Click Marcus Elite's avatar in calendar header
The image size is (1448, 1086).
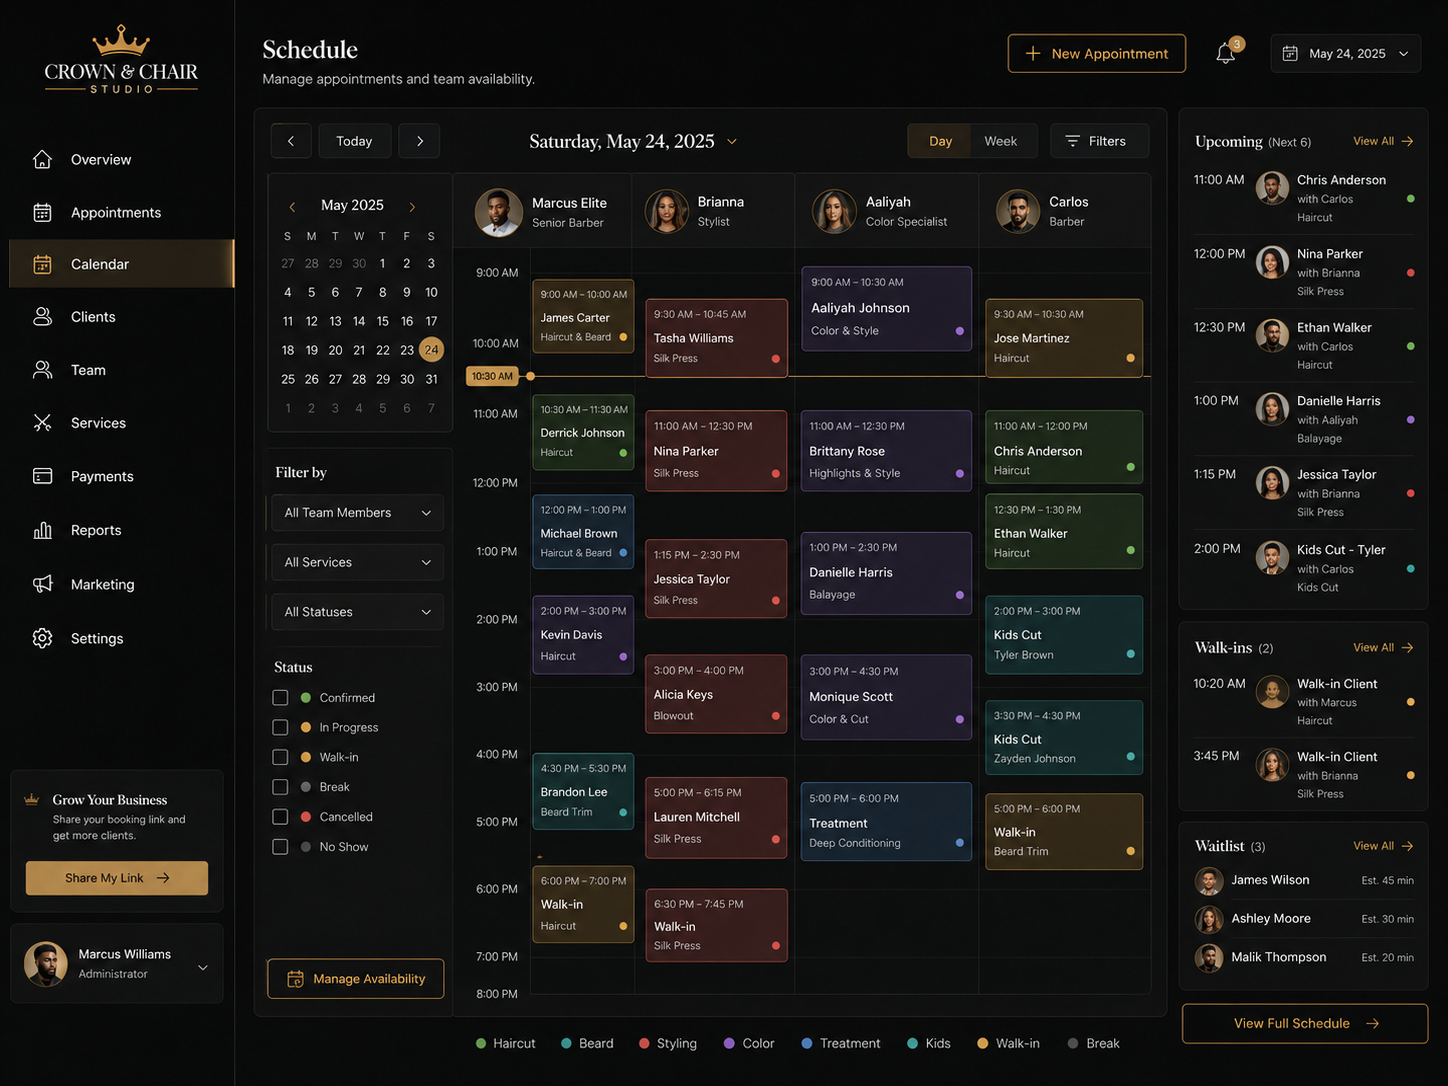[498, 212]
